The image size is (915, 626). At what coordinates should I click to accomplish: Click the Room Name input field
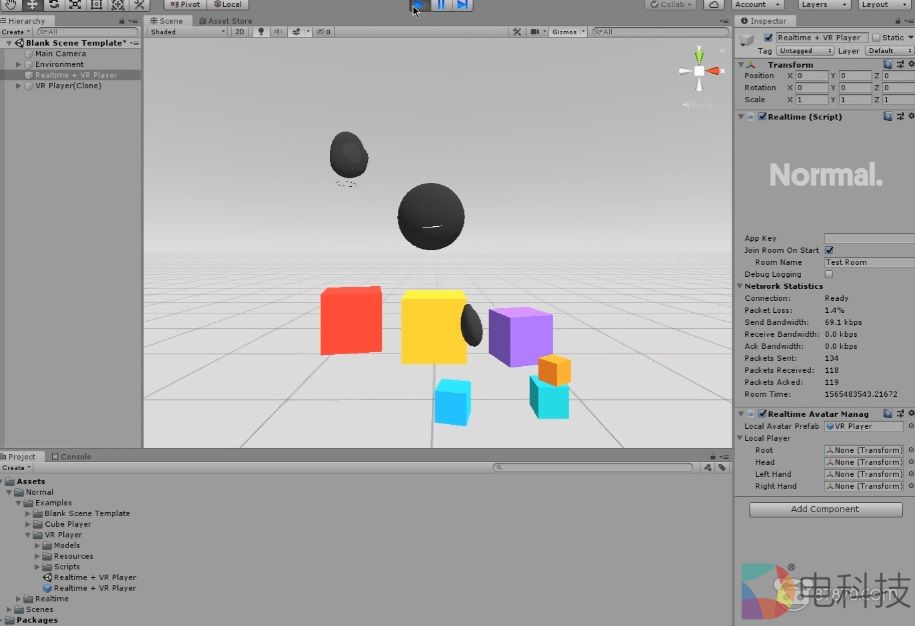click(867, 262)
